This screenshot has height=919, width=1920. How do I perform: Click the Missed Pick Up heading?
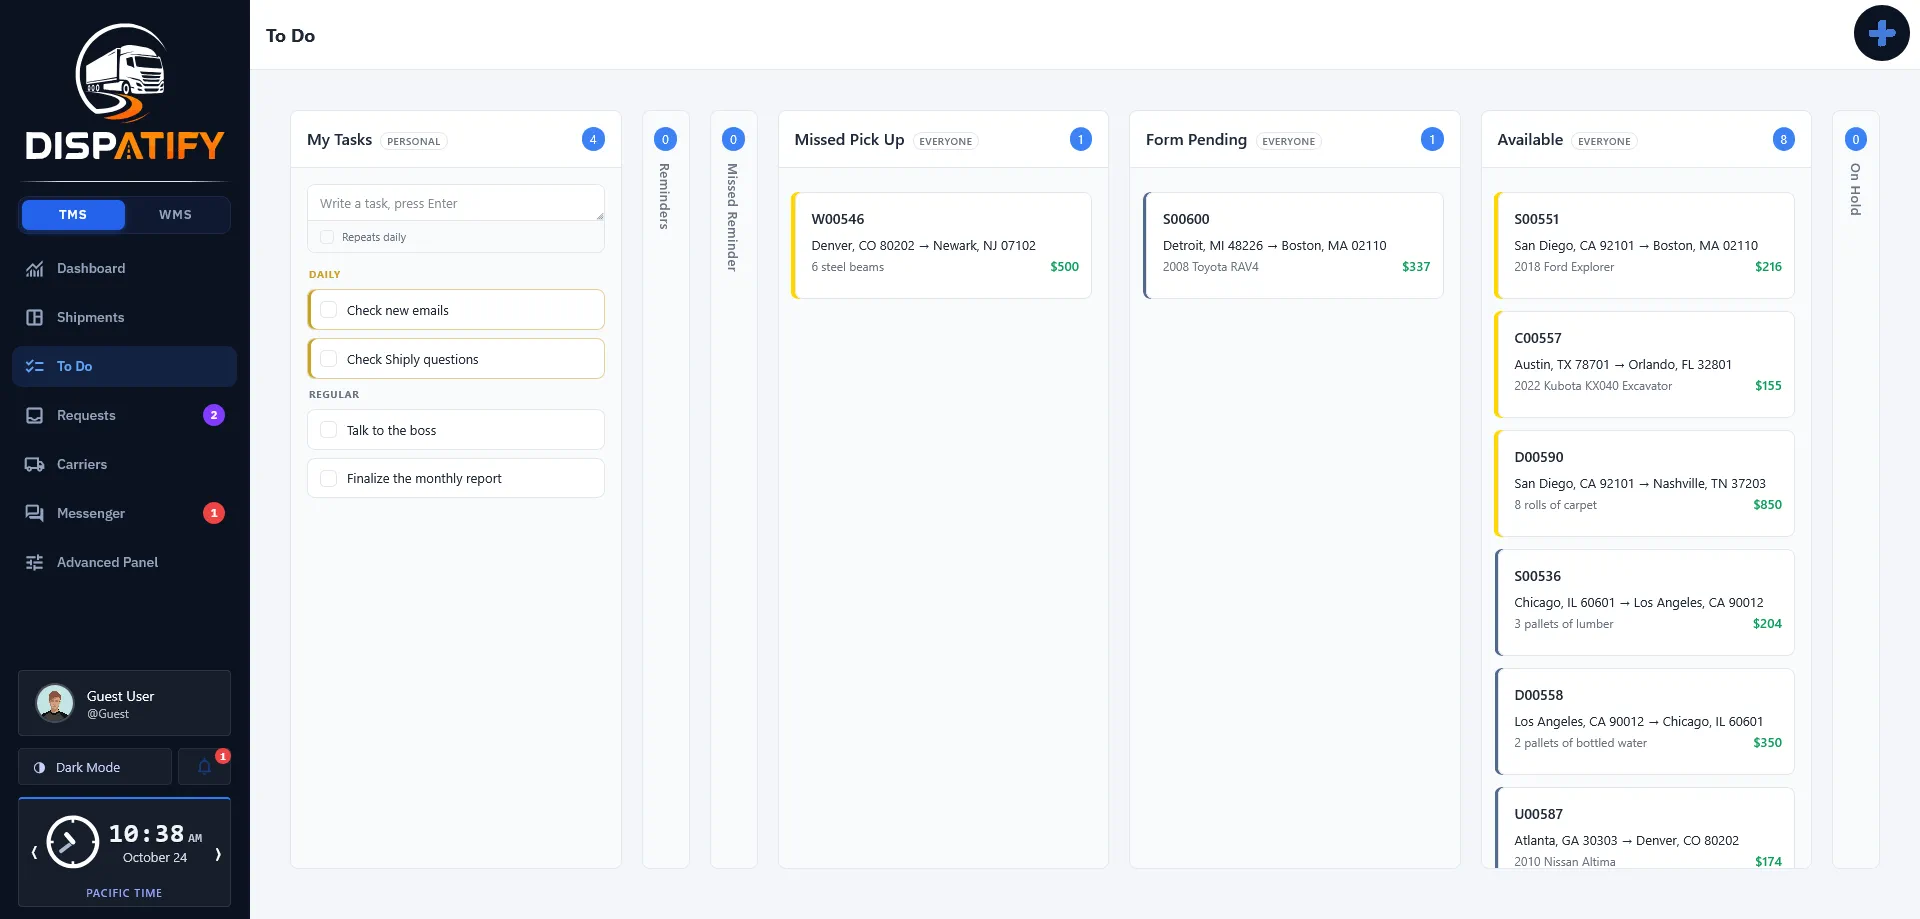click(x=849, y=140)
